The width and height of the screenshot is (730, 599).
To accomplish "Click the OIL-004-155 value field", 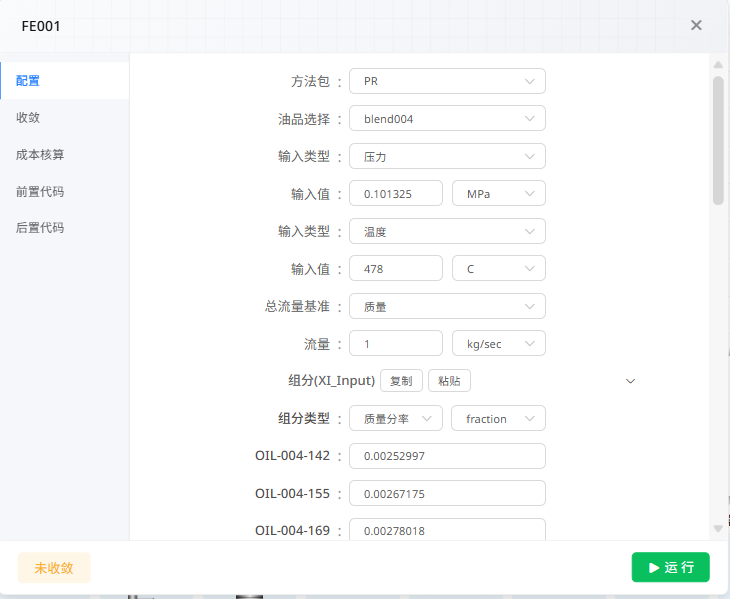I will (x=447, y=493).
